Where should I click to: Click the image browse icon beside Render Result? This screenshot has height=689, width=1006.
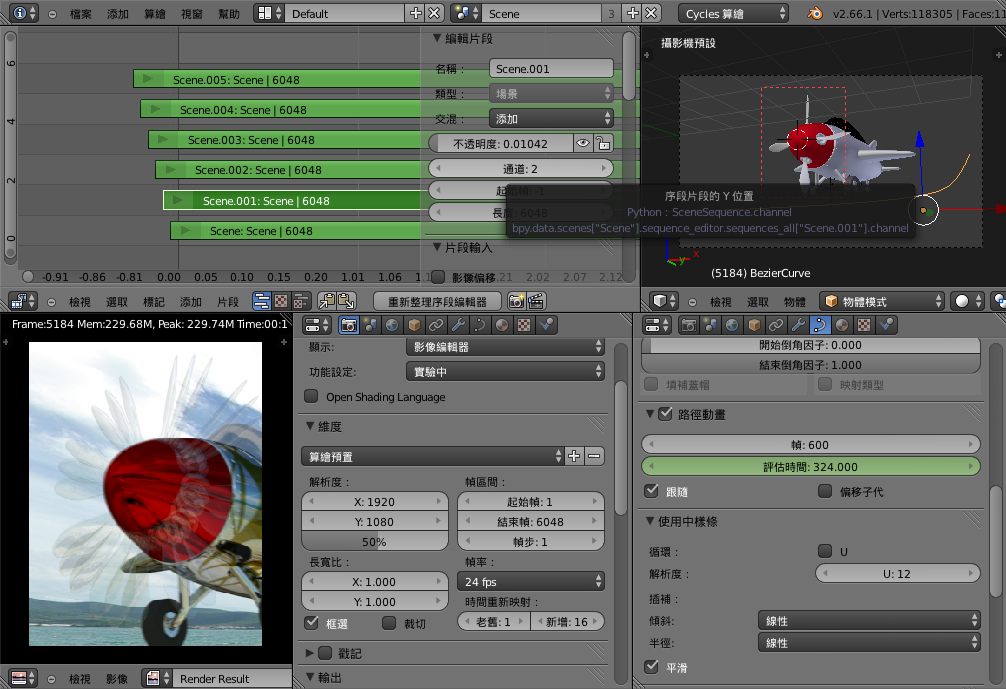pos(158,678)
